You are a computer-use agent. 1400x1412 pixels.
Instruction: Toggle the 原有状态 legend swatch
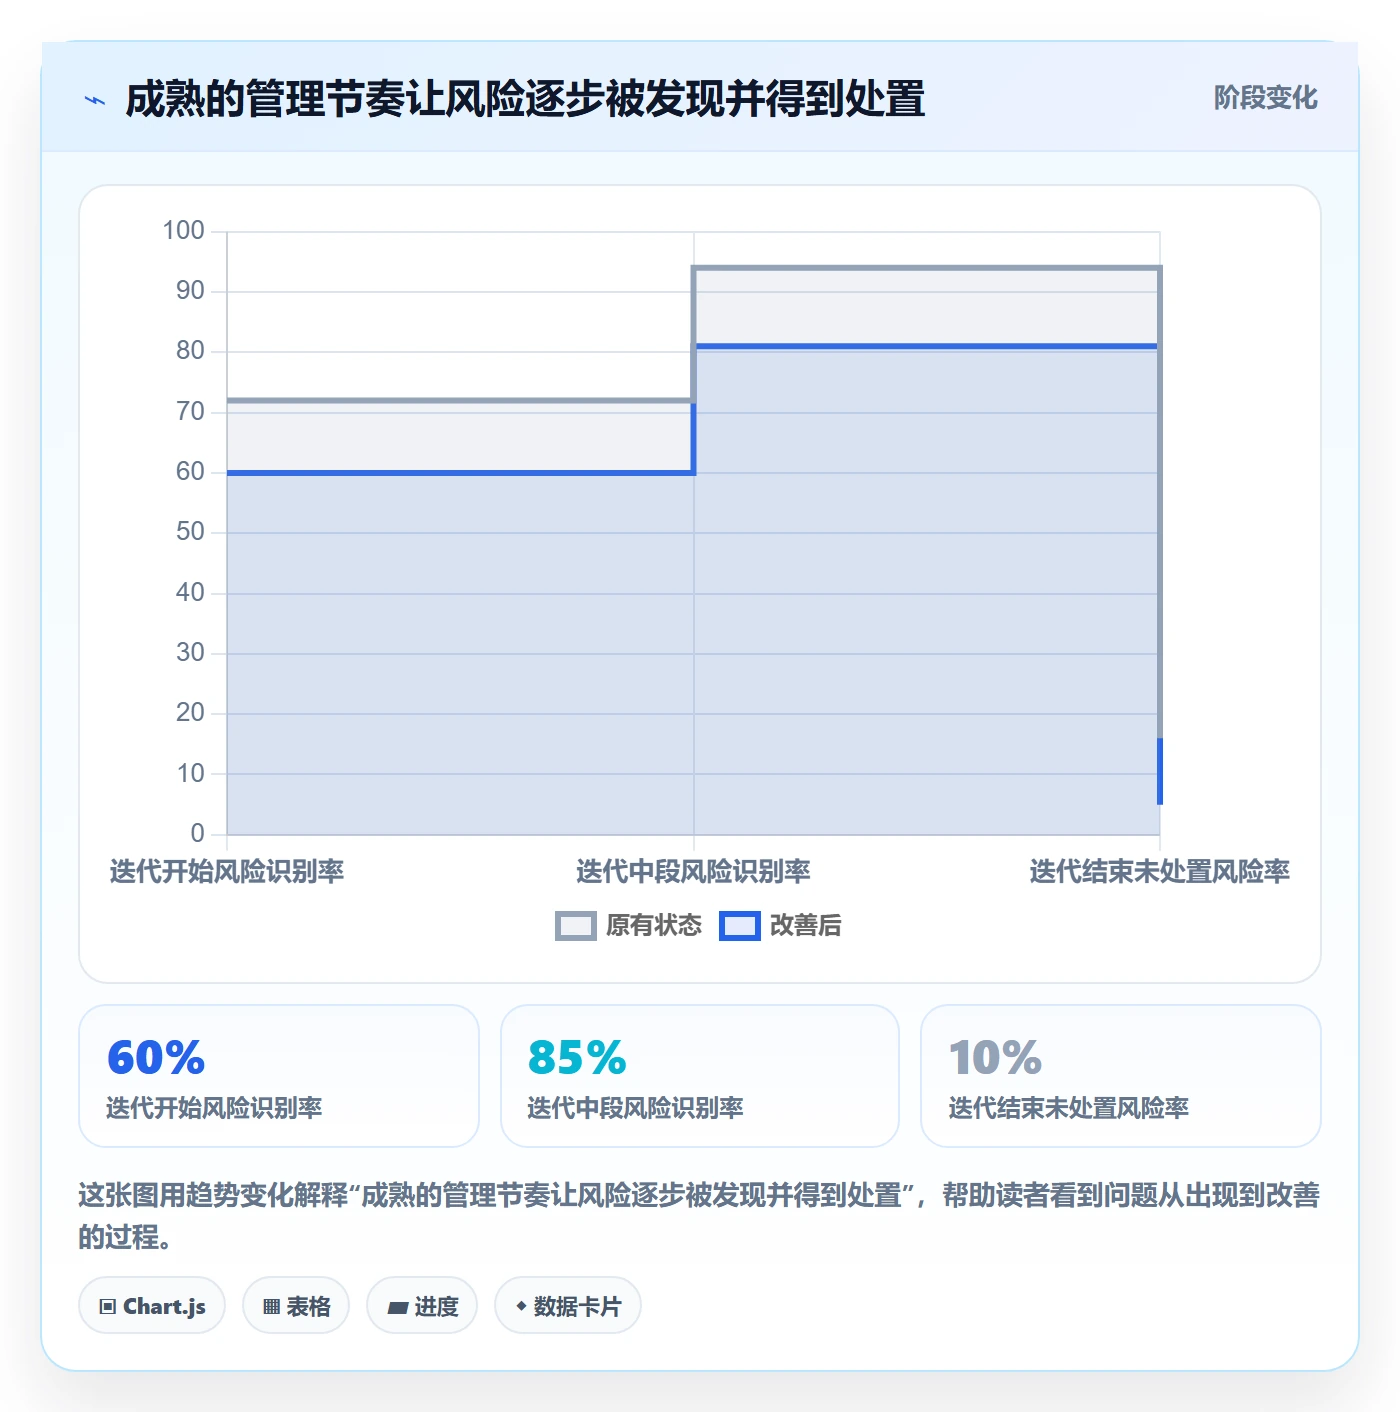tap(575, 926)
